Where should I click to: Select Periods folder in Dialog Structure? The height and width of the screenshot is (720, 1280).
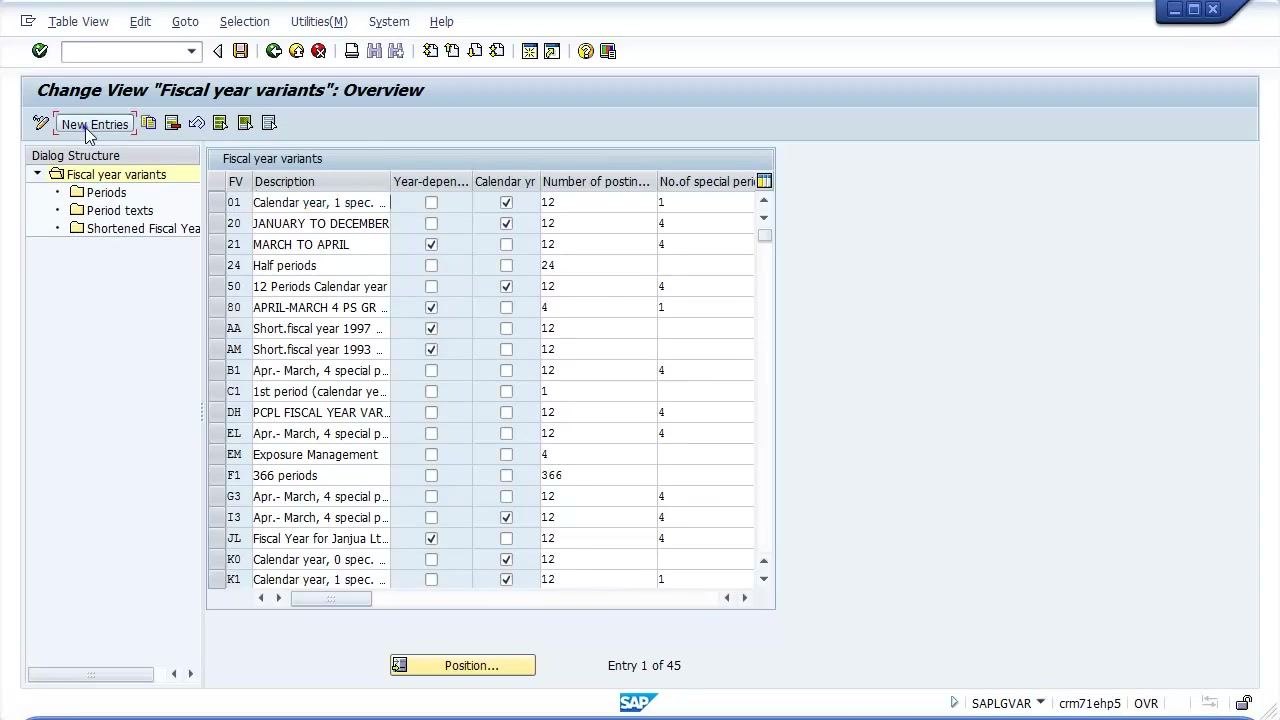pos(106,192)
